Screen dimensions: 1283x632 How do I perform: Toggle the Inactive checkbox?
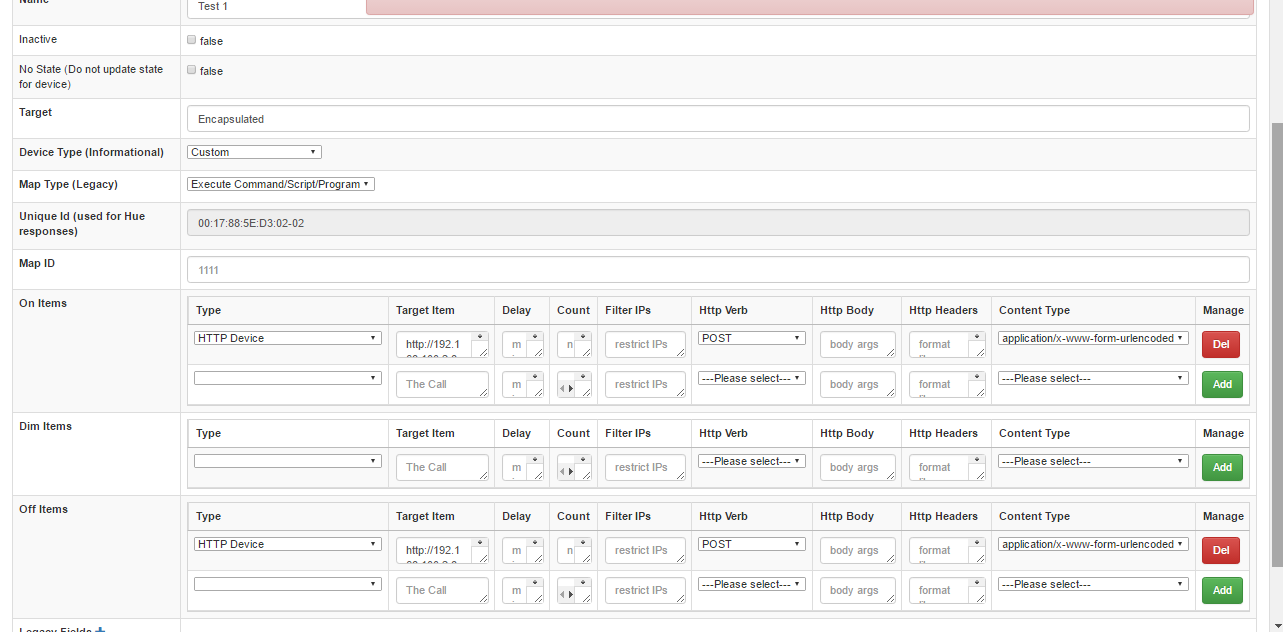pyautogui.click(x=191, y=40)
